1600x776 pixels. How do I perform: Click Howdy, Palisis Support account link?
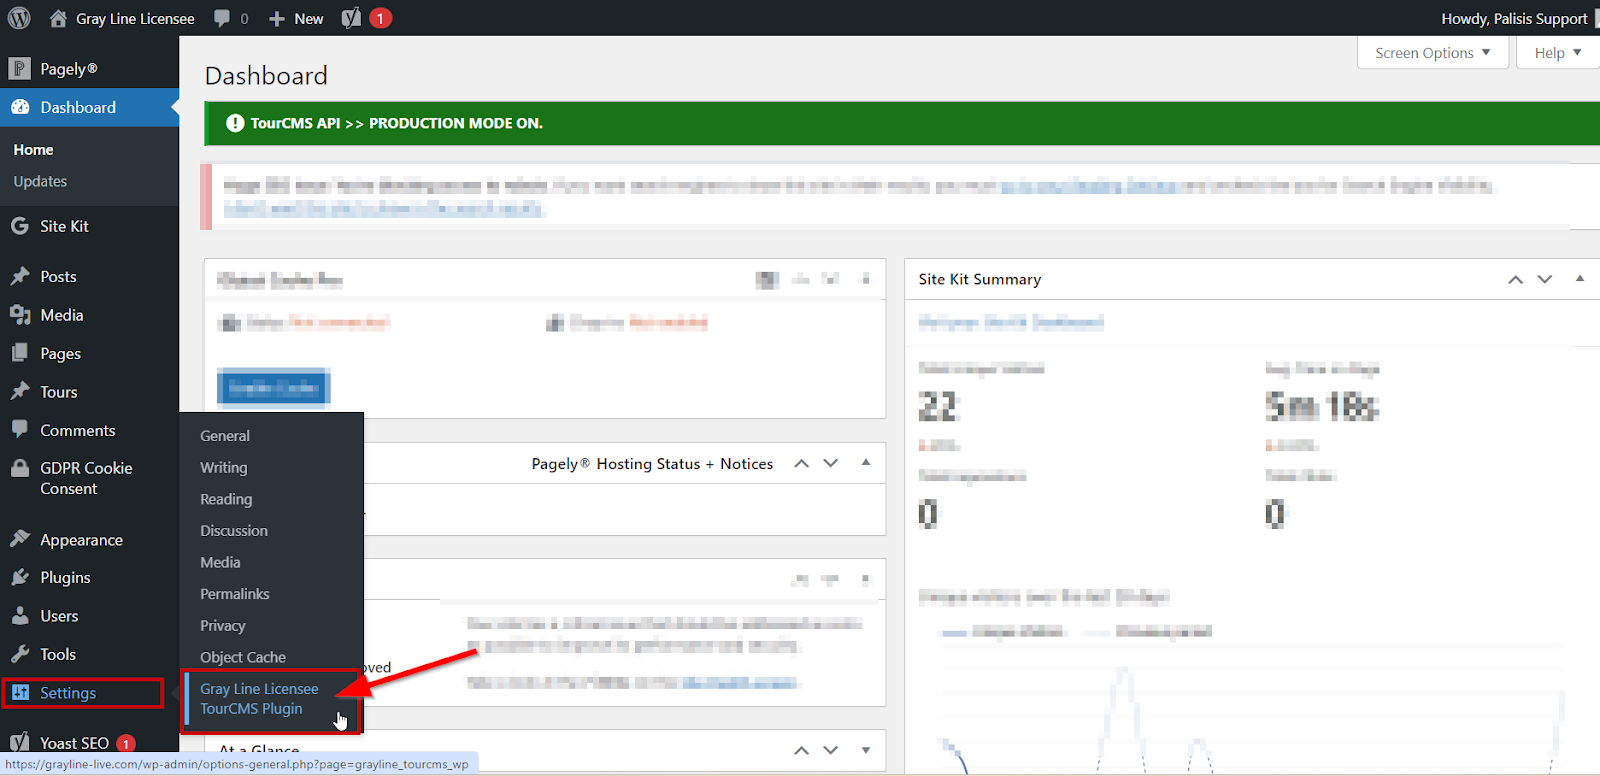(x=1514, y=18)
